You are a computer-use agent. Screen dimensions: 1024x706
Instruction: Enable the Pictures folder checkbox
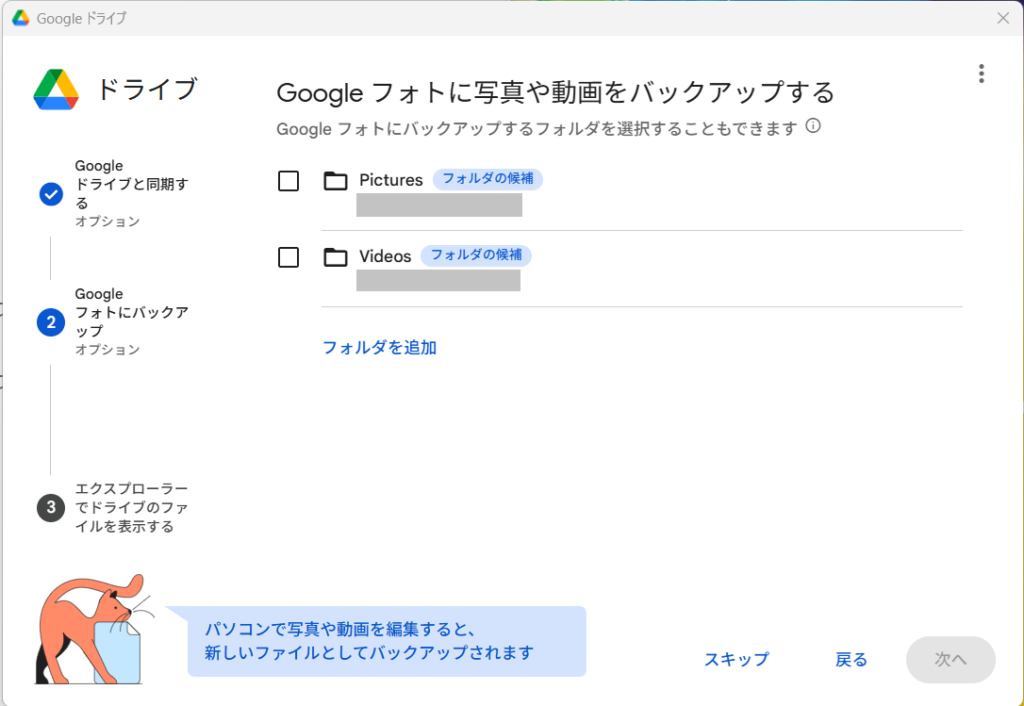[x=288, y=181]
